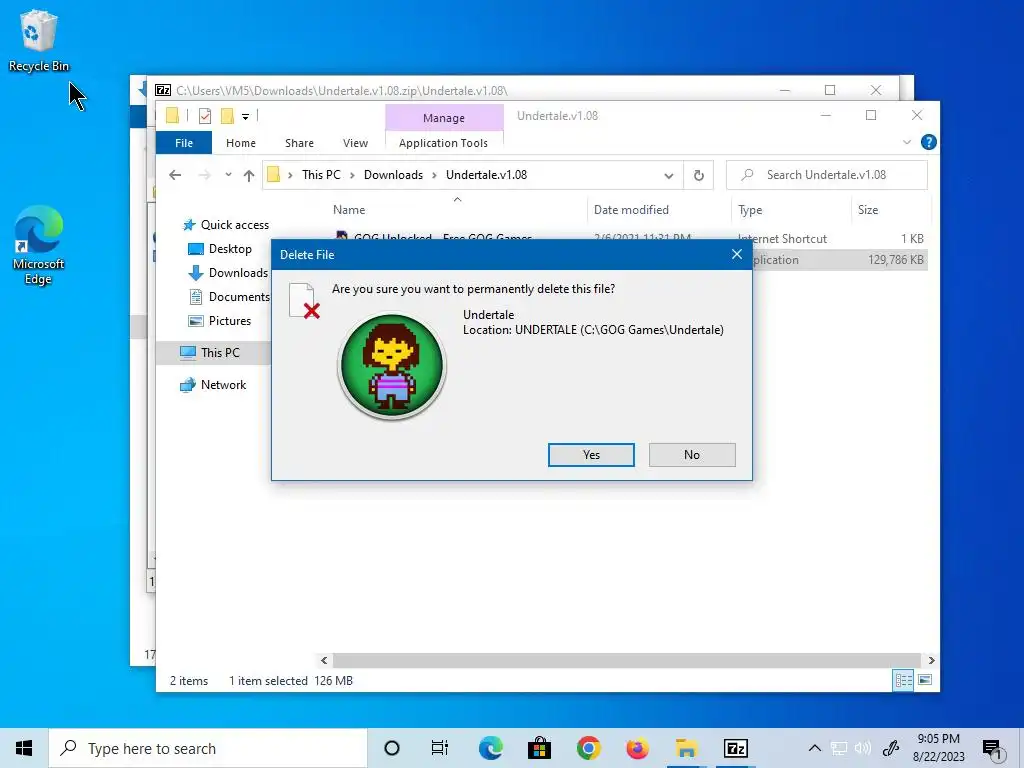The height and width of the screenshot is (768, 1024).
Task: Select This PC in navigation pane
Action: [210, 353]
